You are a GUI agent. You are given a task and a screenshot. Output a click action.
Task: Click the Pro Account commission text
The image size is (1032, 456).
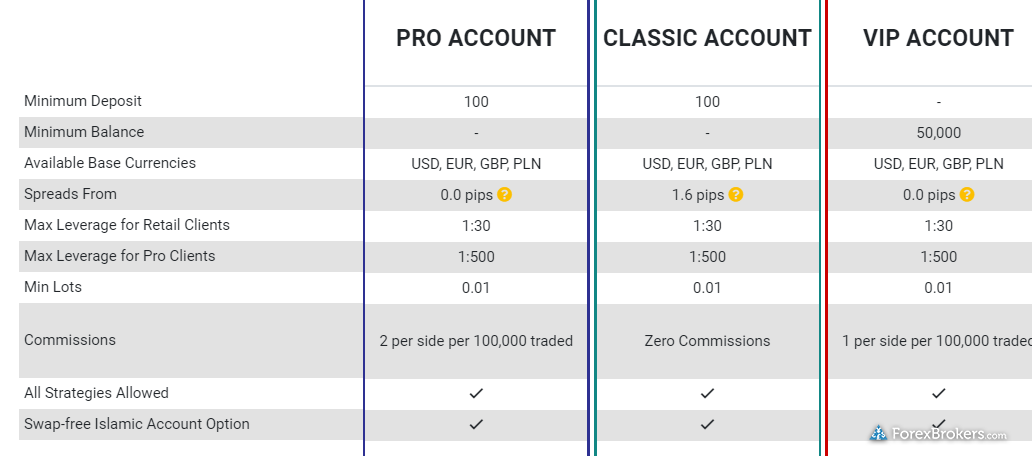coord(476,341)
